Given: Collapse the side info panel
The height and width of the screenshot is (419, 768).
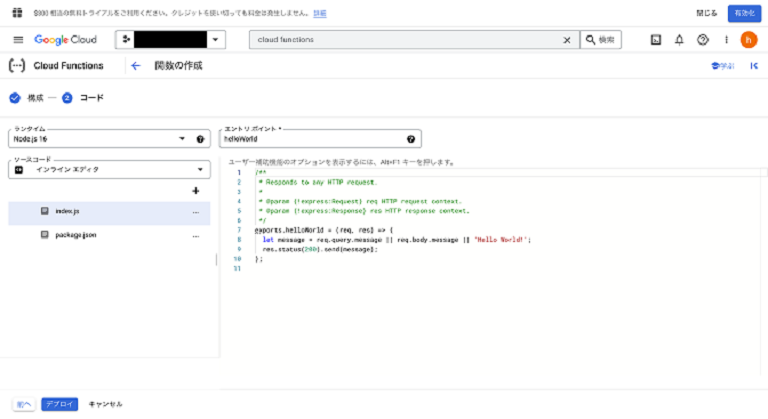Looking at the screenshot, I should click(x=753, y=66).
